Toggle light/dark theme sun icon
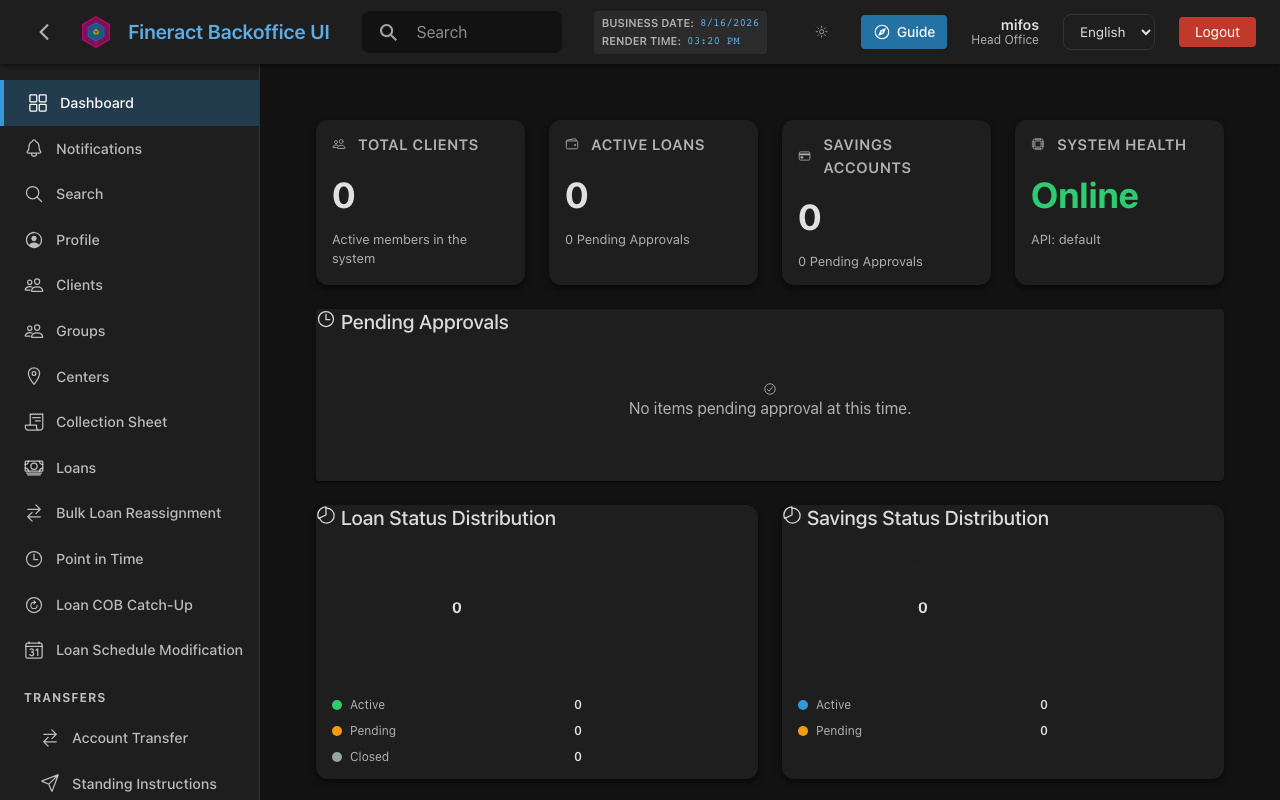 click(821, 32)
